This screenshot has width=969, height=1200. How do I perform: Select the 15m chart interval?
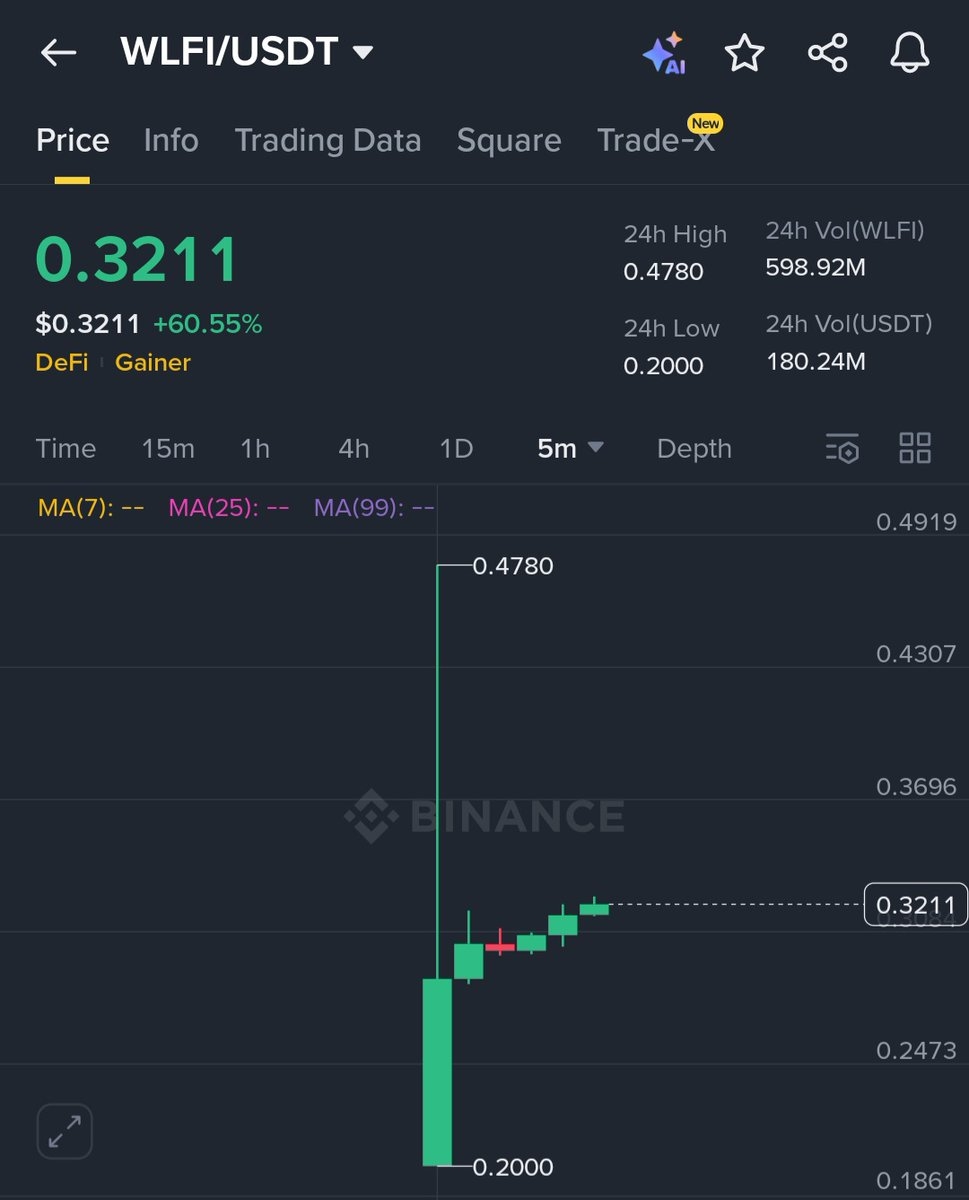coord(168,449)
